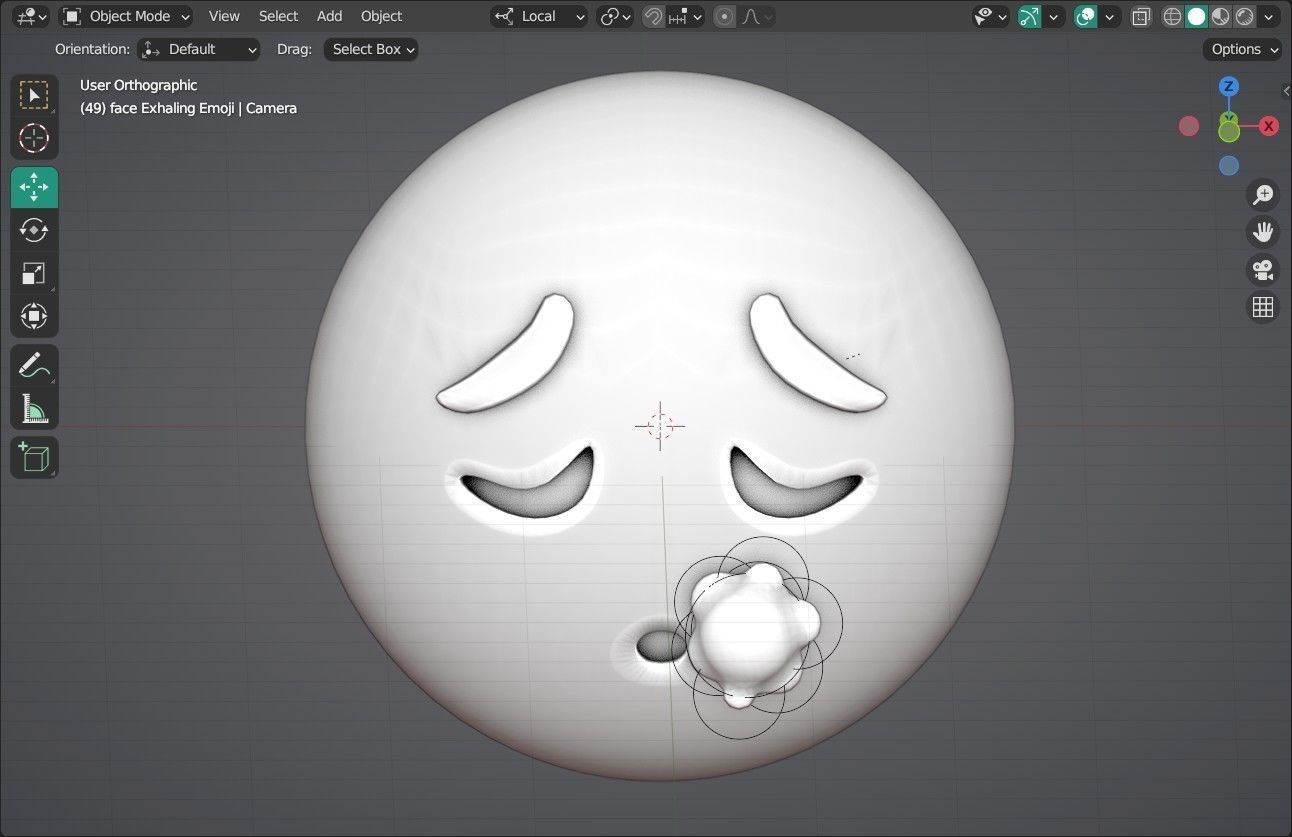Screen dimensions: 1292x837
Task: Open the Select menu
Action: click(278, 16)
